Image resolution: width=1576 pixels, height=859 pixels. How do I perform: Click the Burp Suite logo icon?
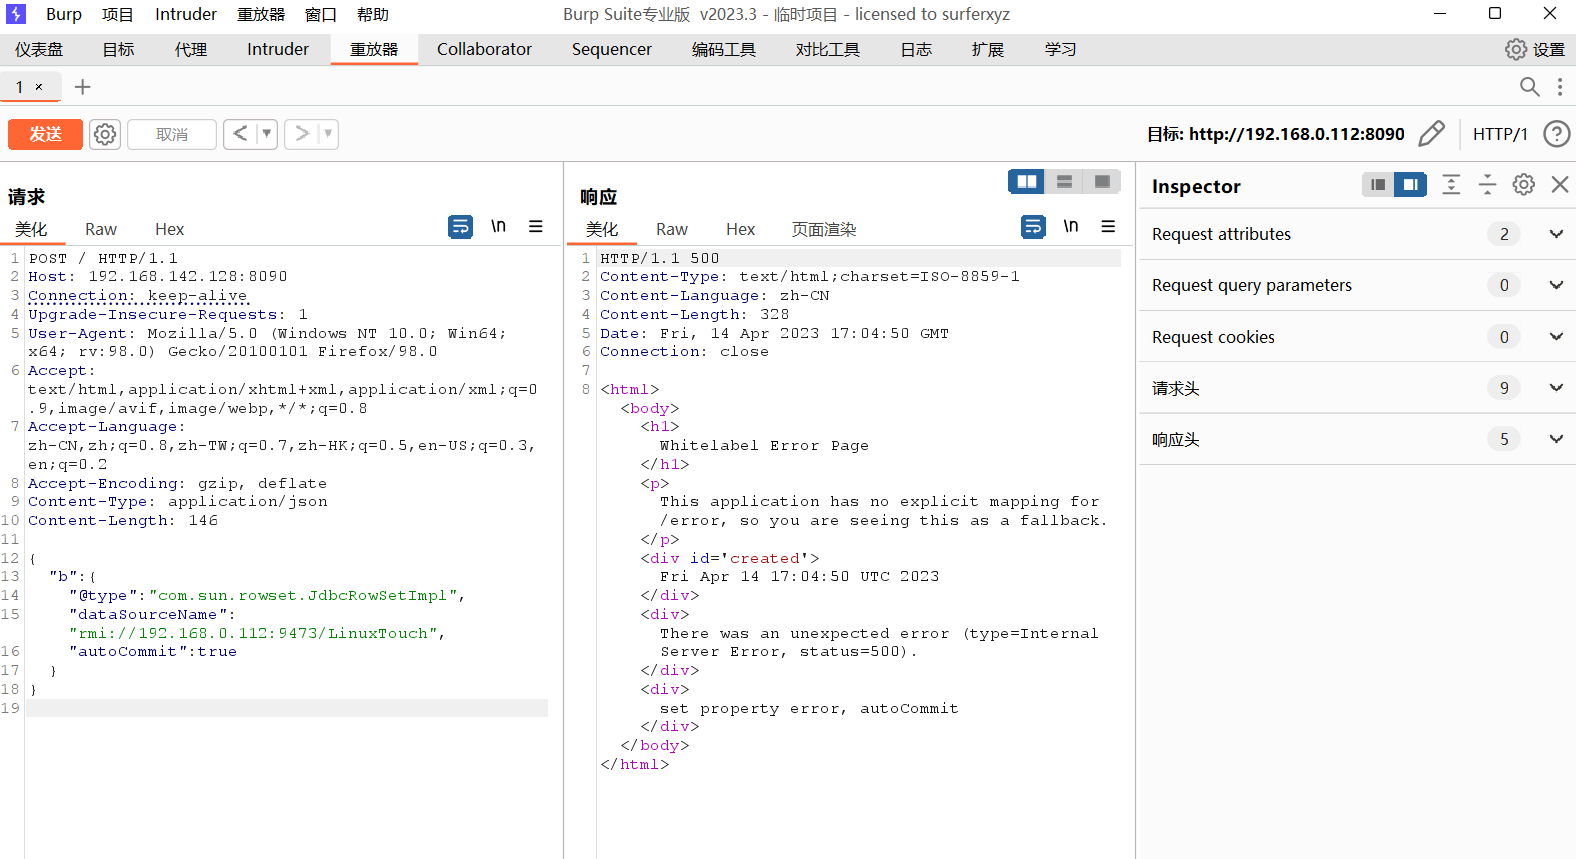pyautogui.click(x=16, y=14)
